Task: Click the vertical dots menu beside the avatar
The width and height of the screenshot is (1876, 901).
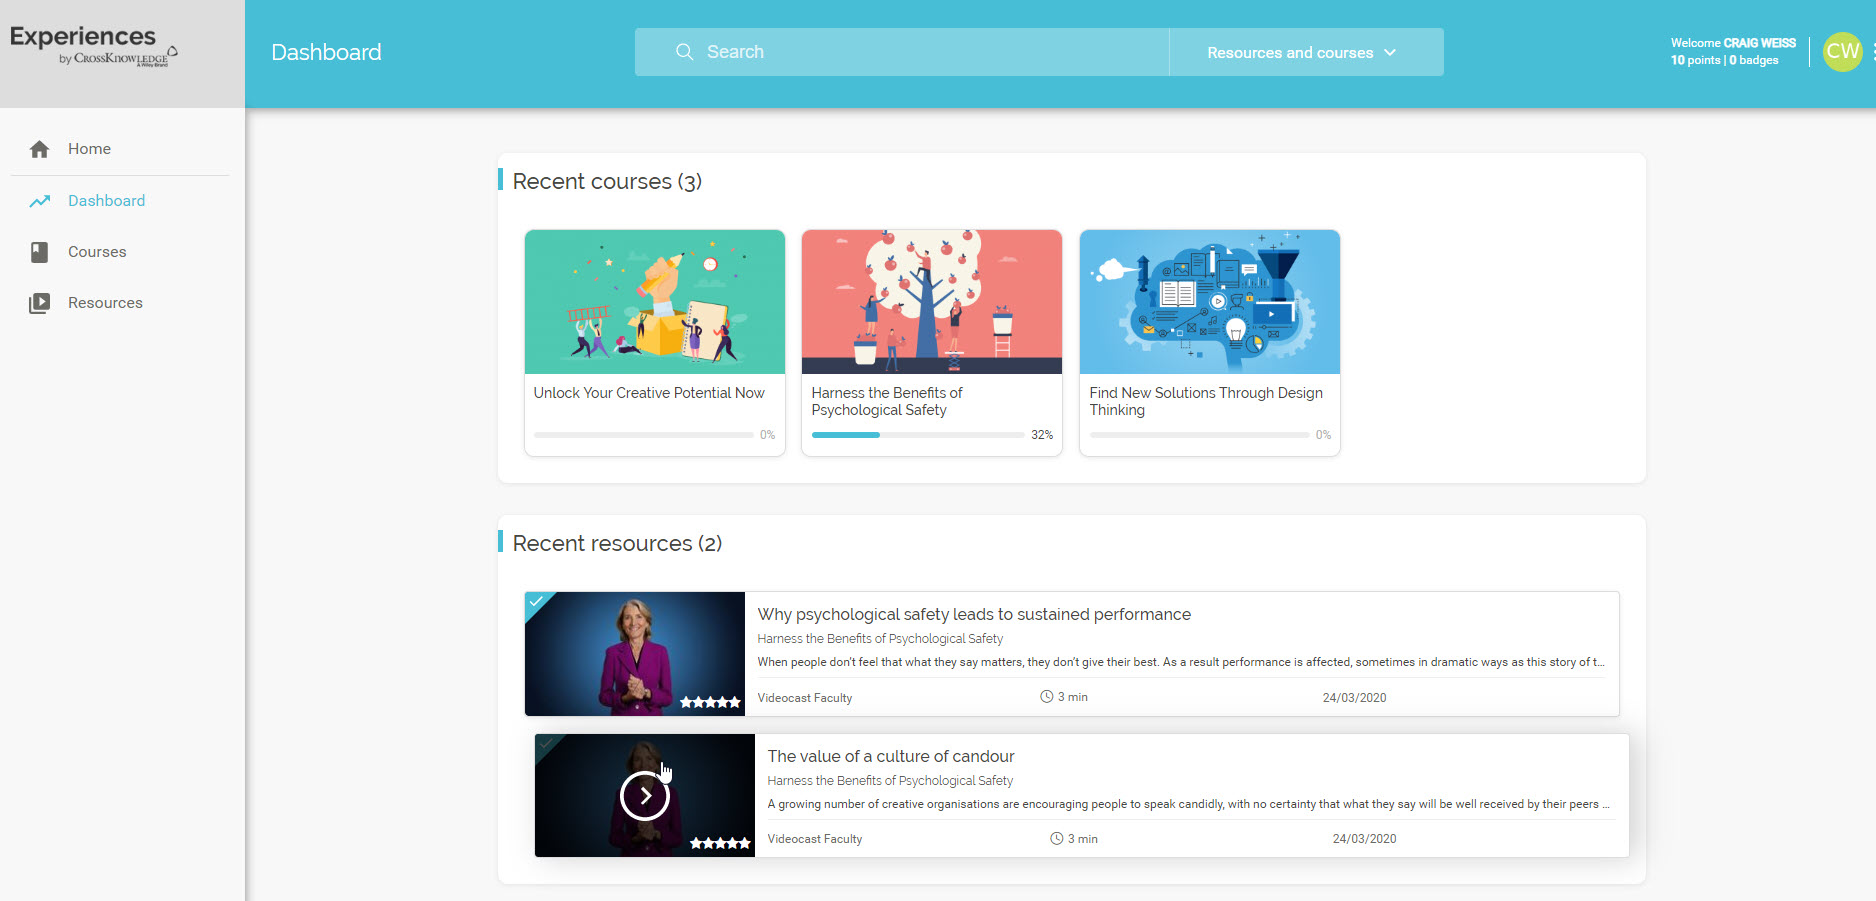Action: [x=1872, y=51]
